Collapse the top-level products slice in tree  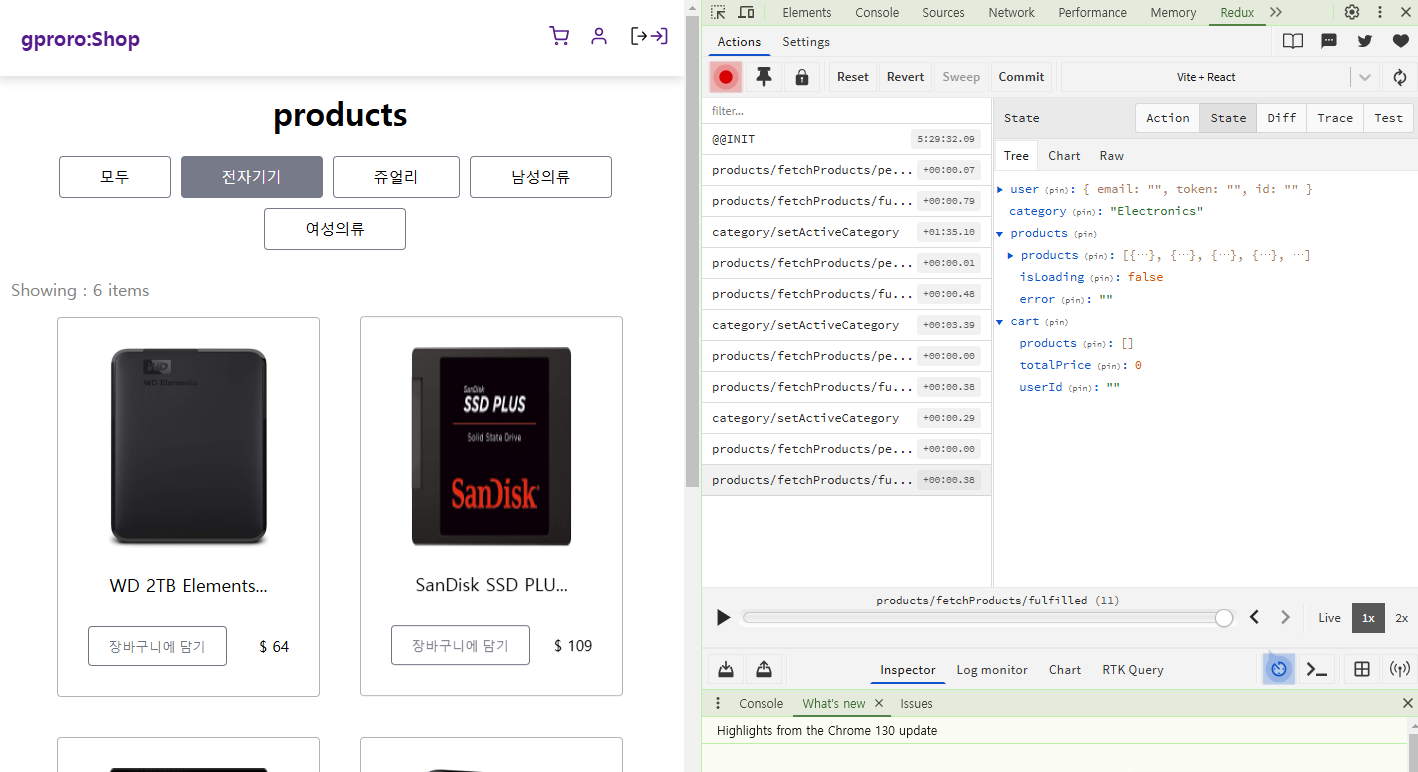point(1001,233)
